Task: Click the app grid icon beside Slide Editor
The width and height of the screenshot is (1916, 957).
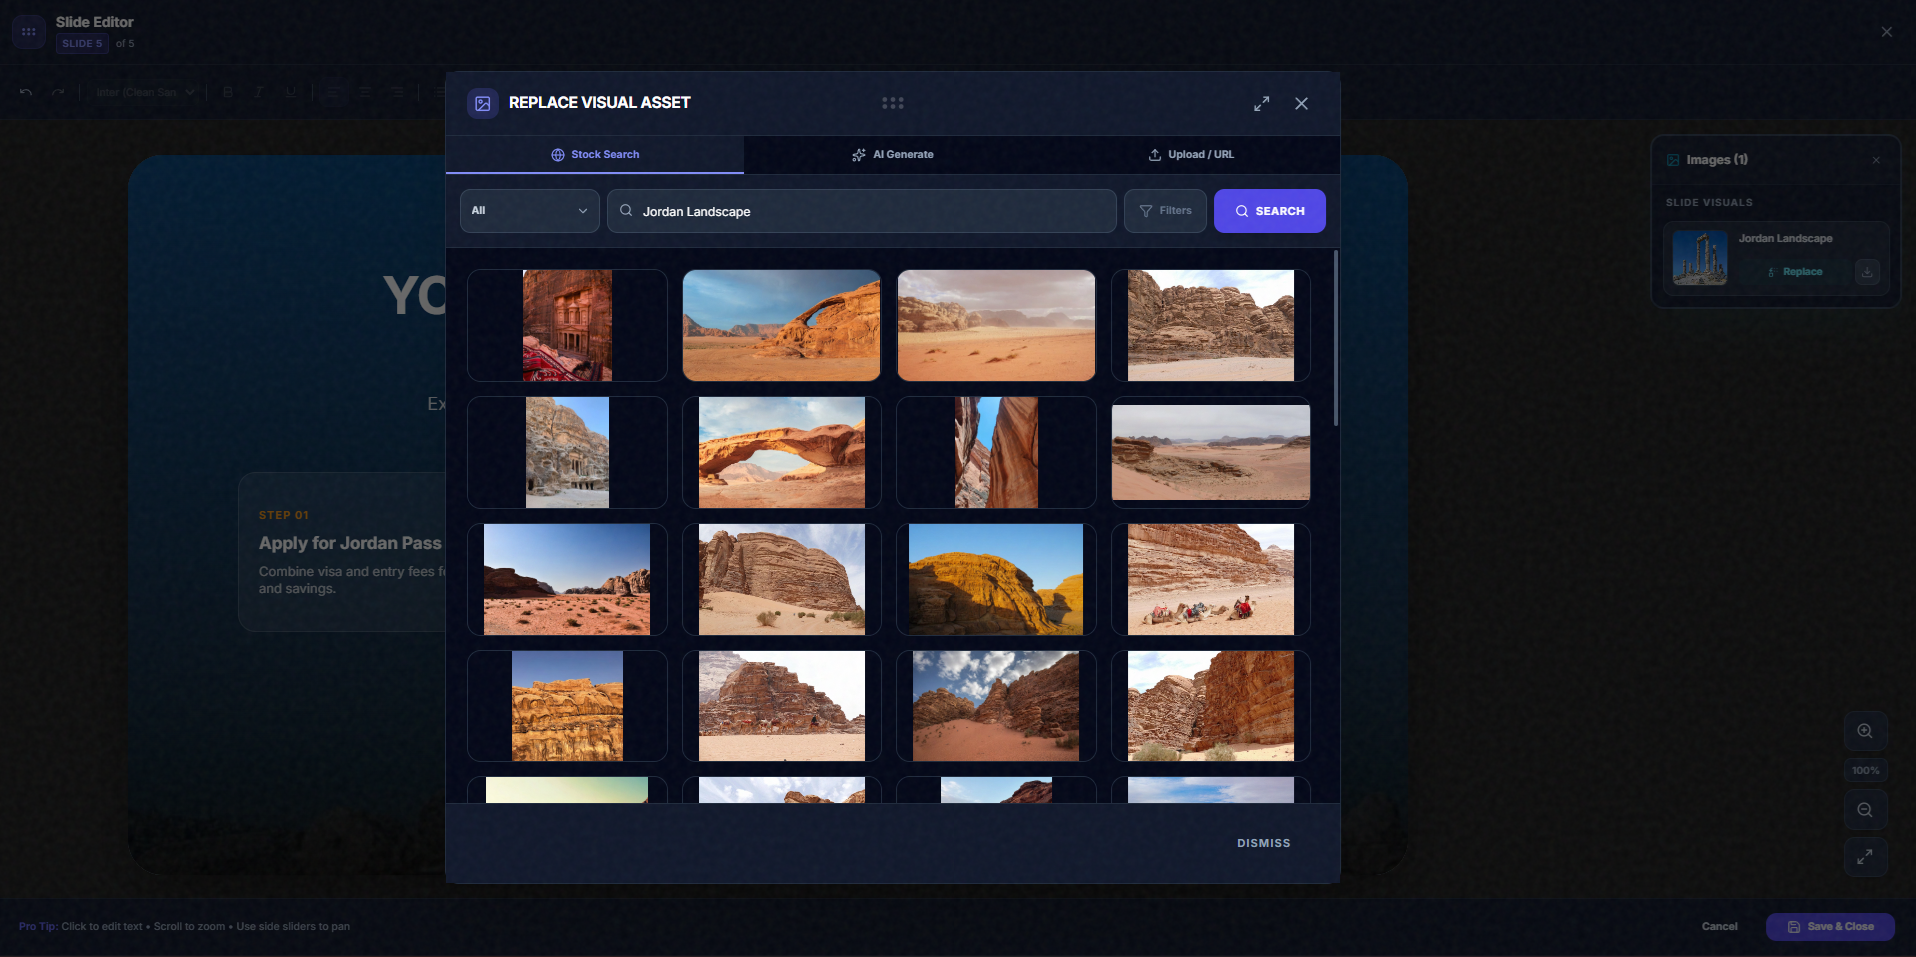Action: click(x=29, y=32)
